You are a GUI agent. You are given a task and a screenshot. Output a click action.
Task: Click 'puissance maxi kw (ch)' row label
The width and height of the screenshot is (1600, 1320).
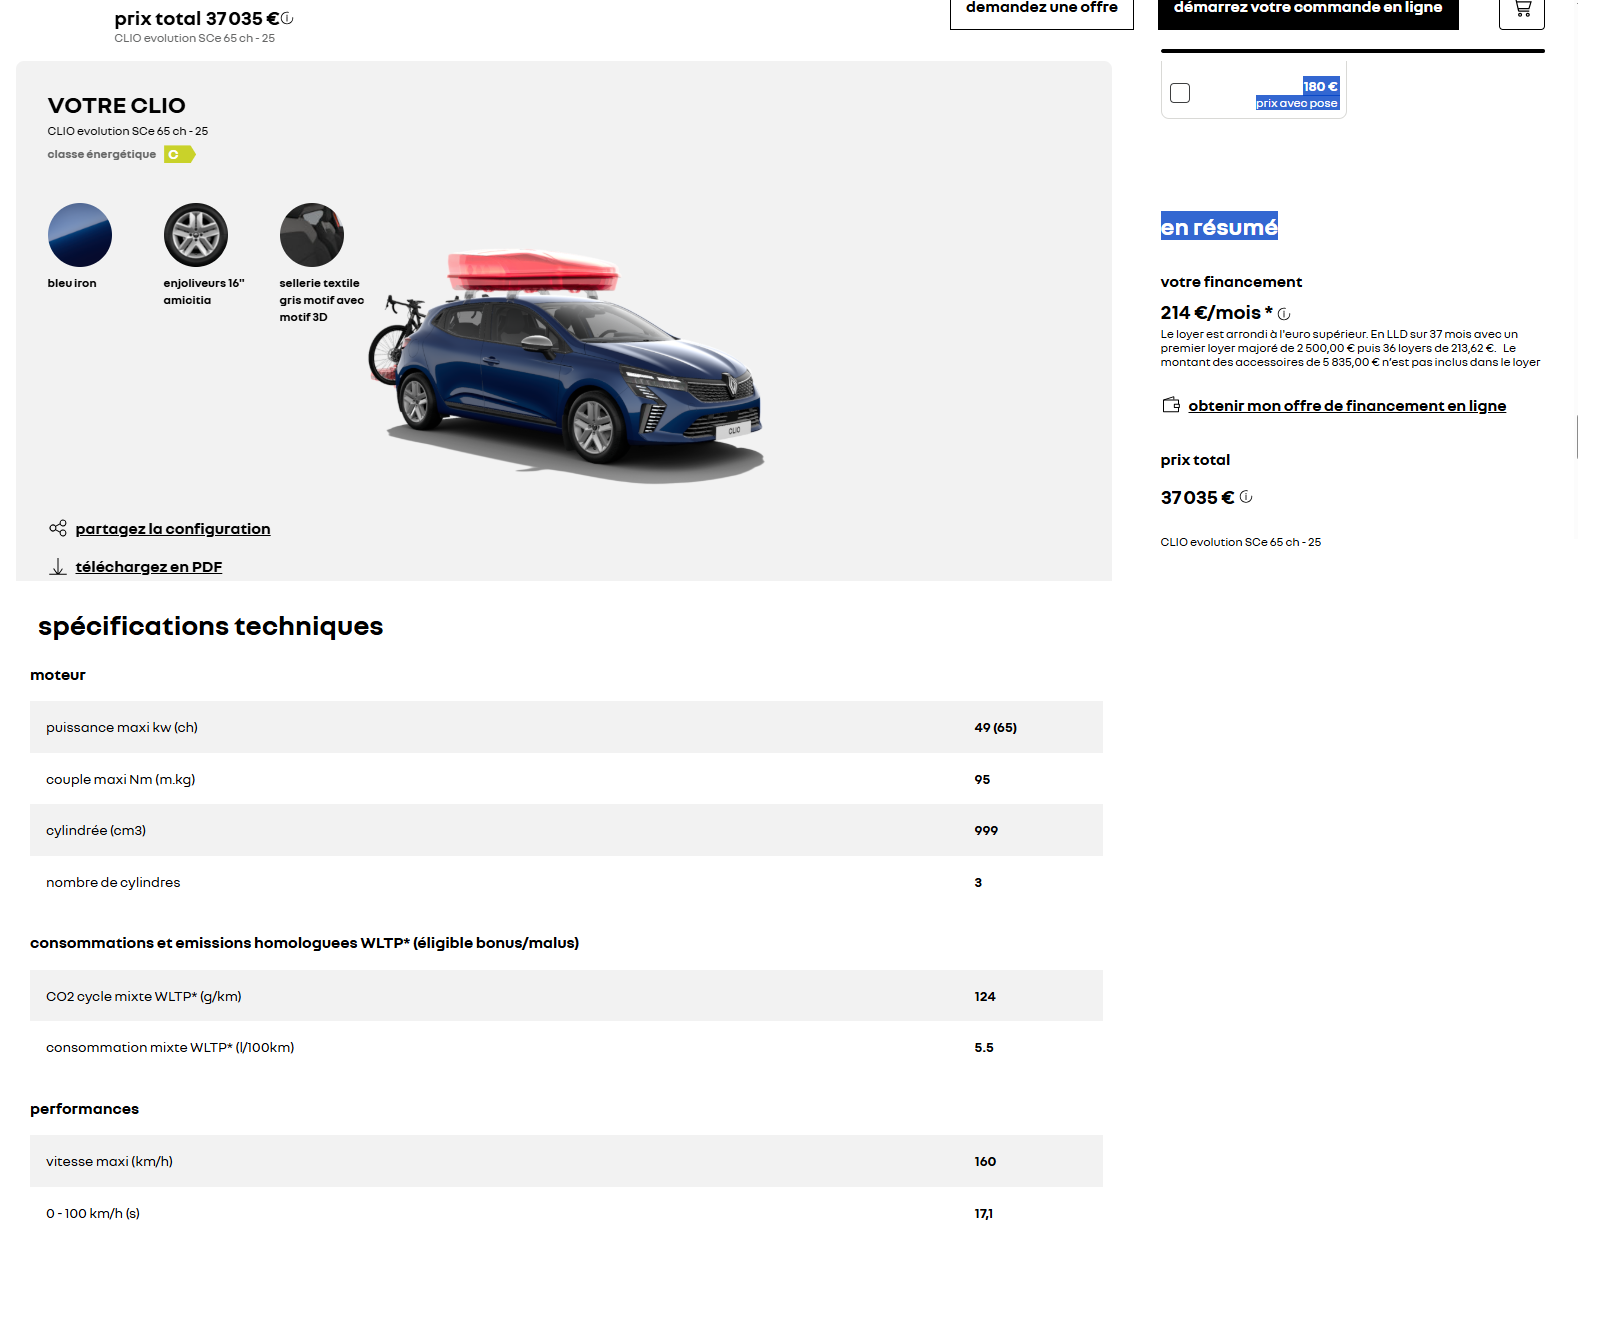122,727
